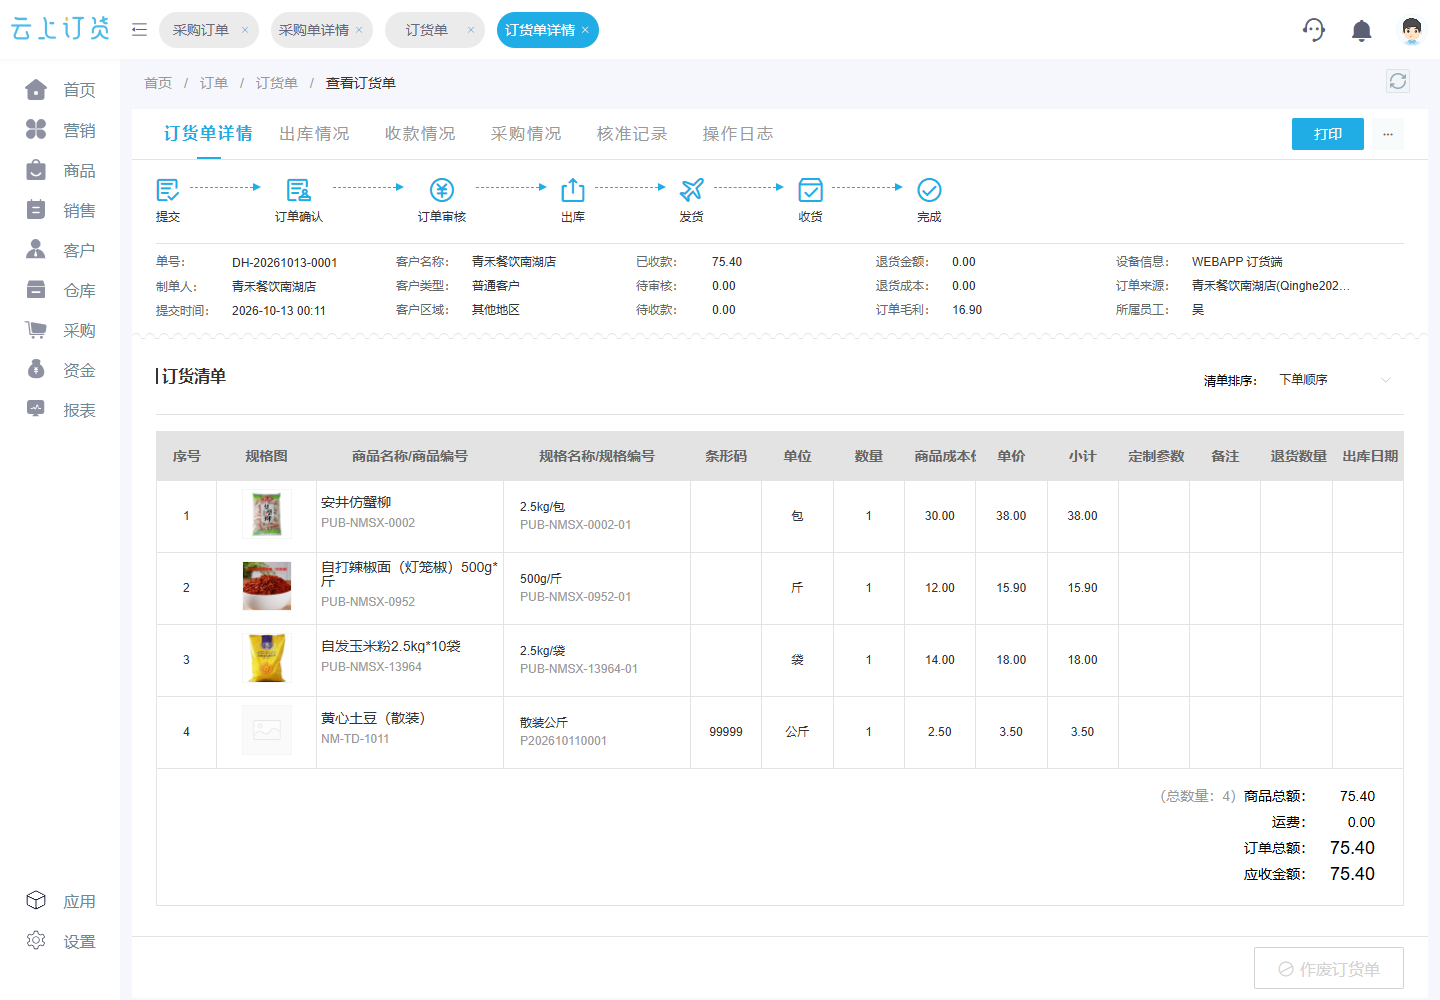Open 采购 in the sidebar

pyautogui.click(x=60, y=330)
